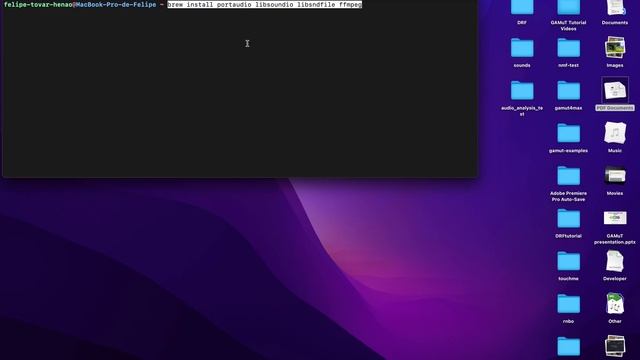640x360 pixels.
Task: Select the touchme folder
Action: pos(569,261)
